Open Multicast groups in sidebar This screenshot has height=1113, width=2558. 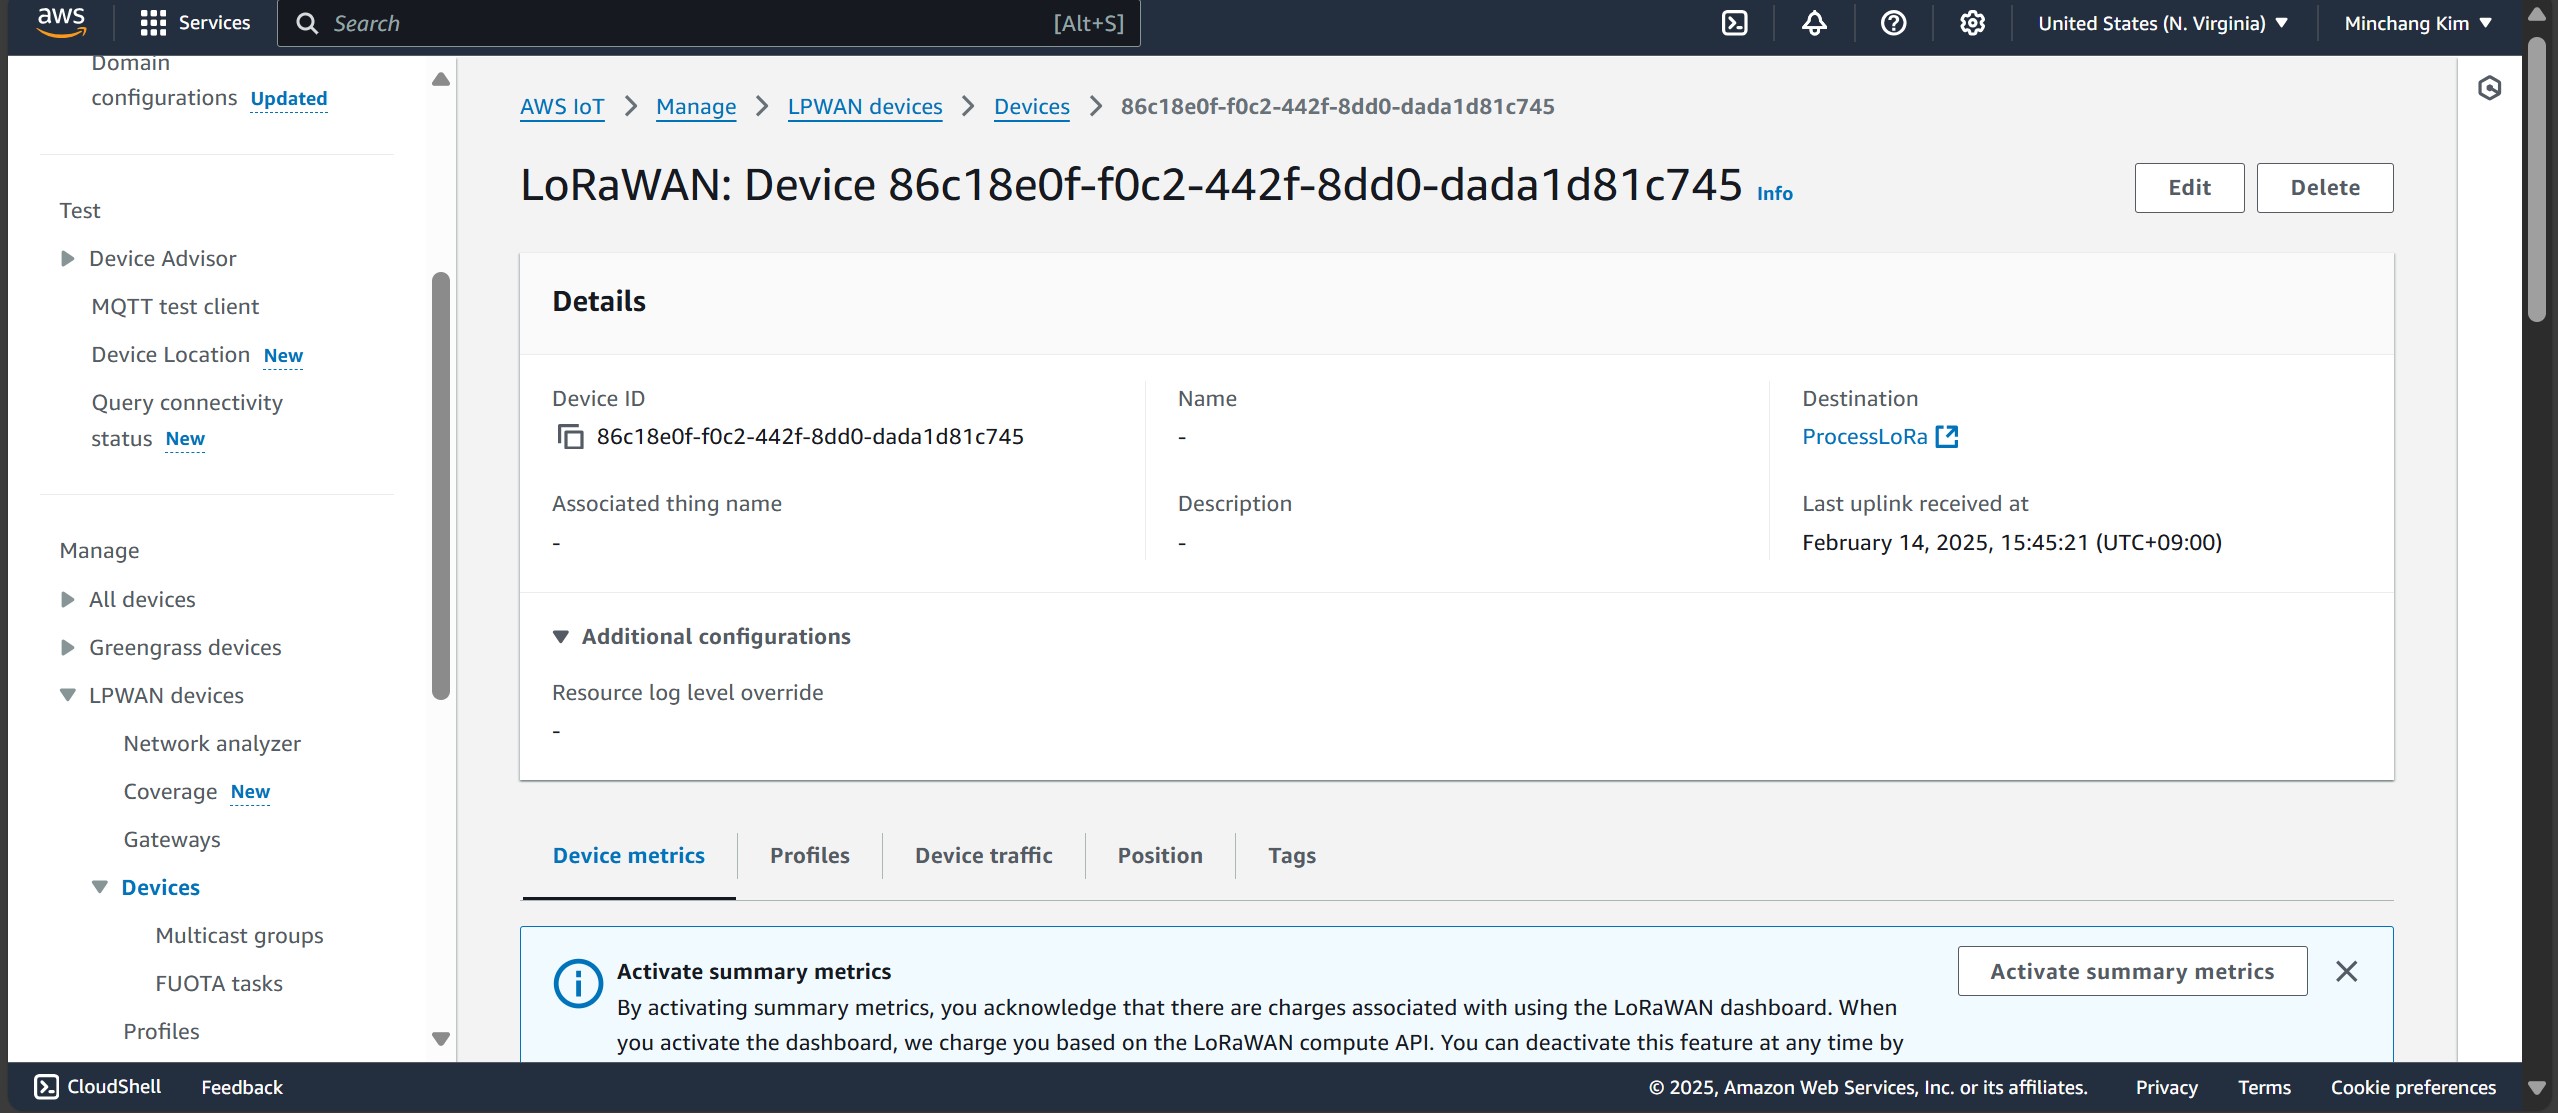pos(239,936)
